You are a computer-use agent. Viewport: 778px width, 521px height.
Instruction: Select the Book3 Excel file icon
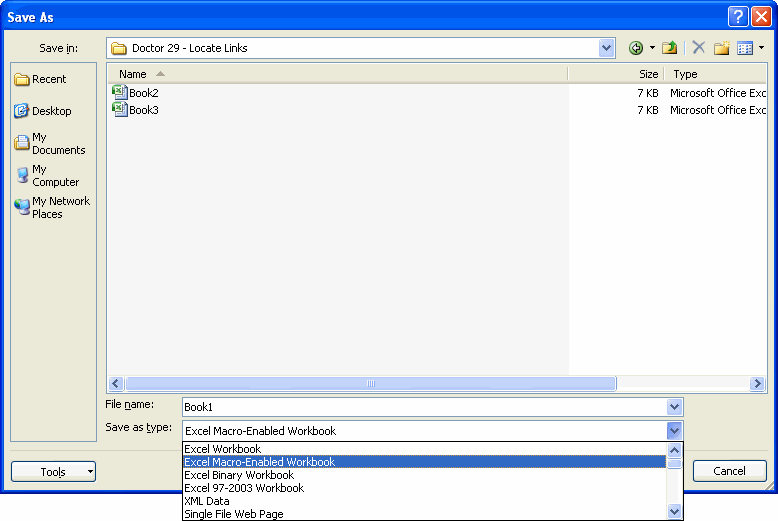point(120,109)
